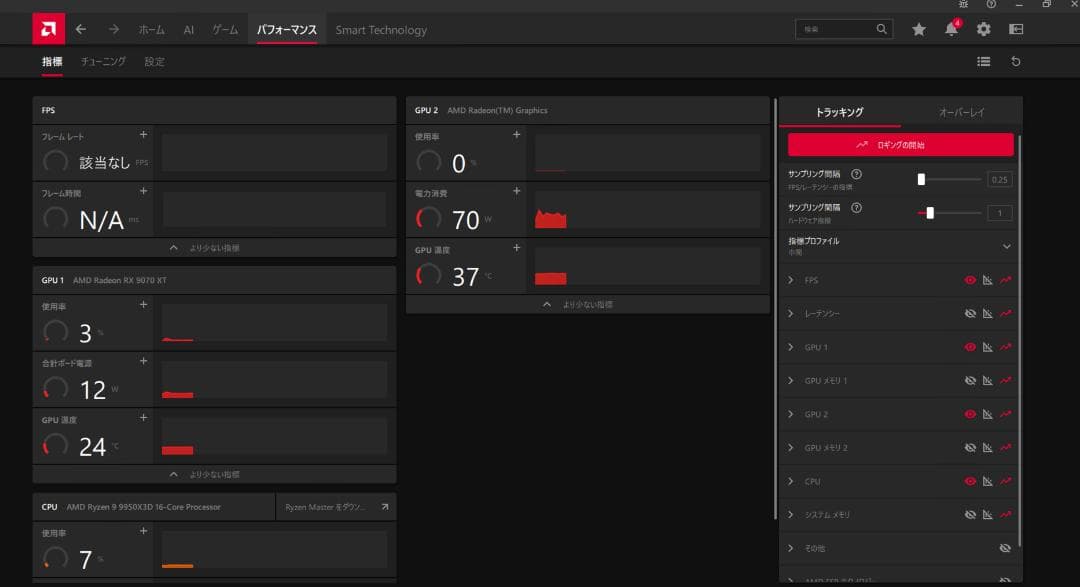Go back with the left arrow
Viewport: 1080px width, 587px height.
click(x=81, y=30)
